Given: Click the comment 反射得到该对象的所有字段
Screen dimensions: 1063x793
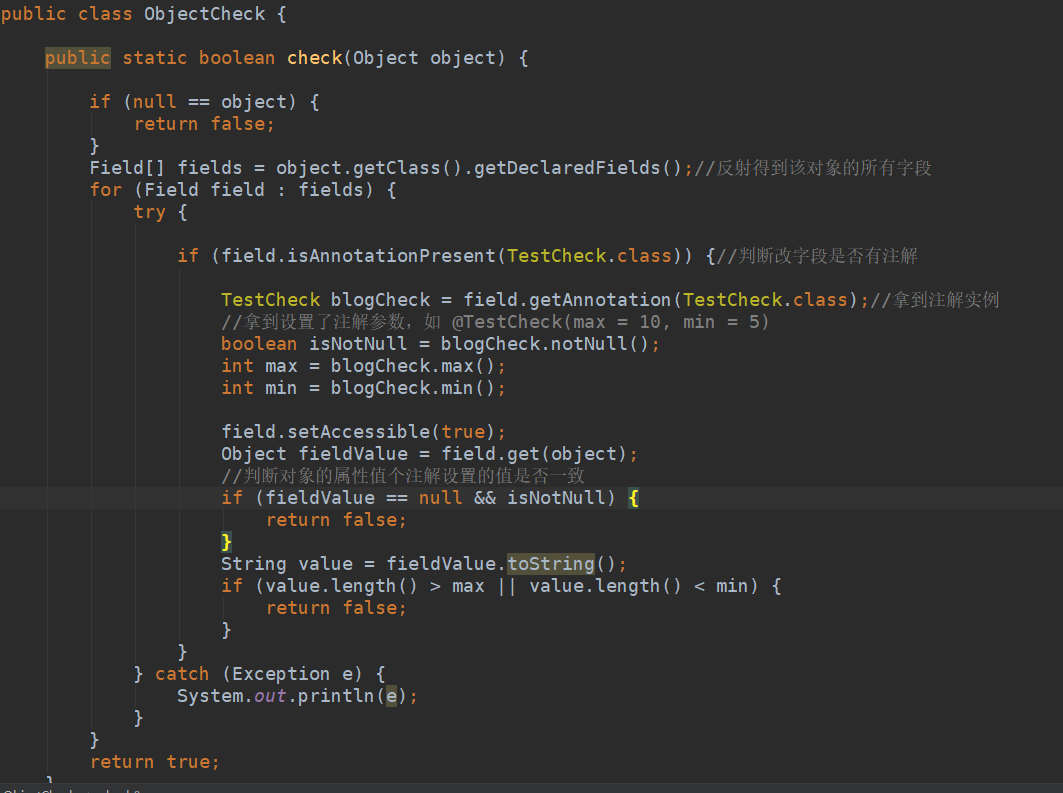Looking at the screenshot, I should pyautogui.click(x=812, y=168).
